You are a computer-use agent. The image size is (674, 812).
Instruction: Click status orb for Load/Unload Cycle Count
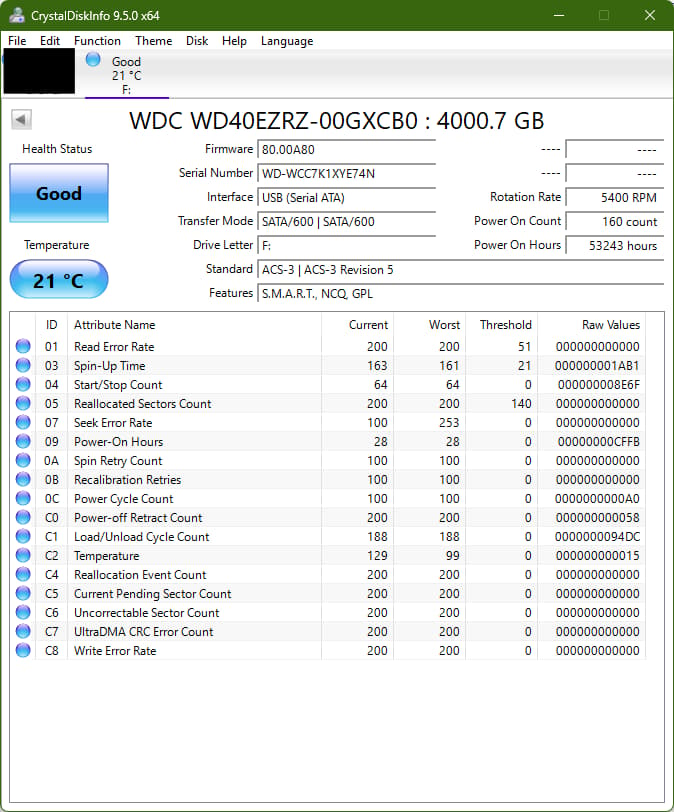click(23, 536)
